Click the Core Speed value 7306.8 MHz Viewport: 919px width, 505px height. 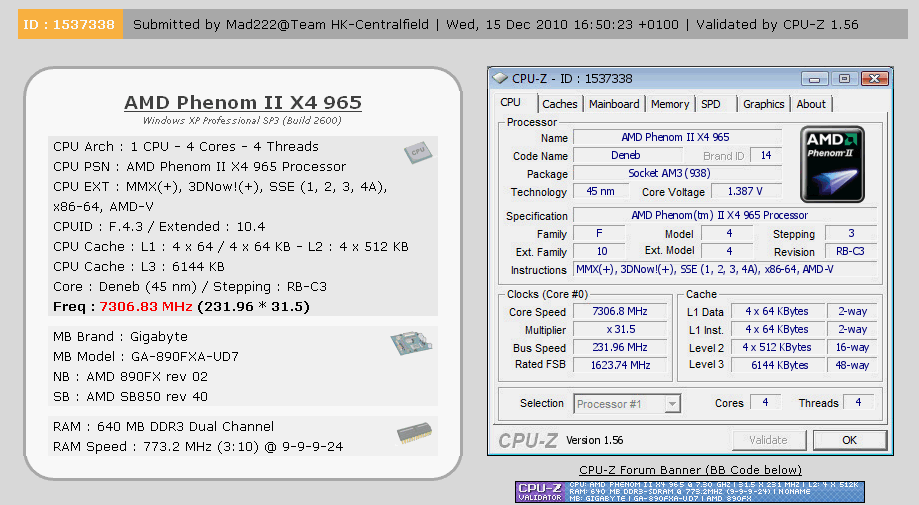point(620,311)
